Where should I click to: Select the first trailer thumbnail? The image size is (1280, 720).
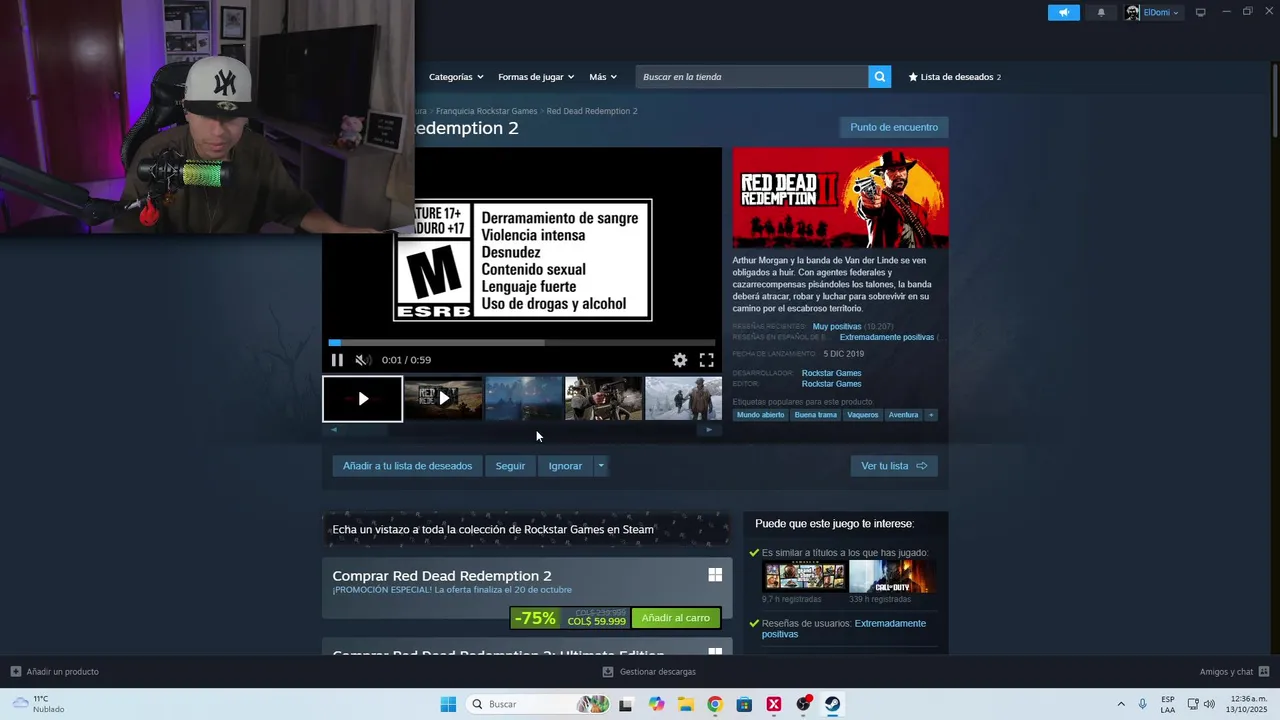(363, 399)
